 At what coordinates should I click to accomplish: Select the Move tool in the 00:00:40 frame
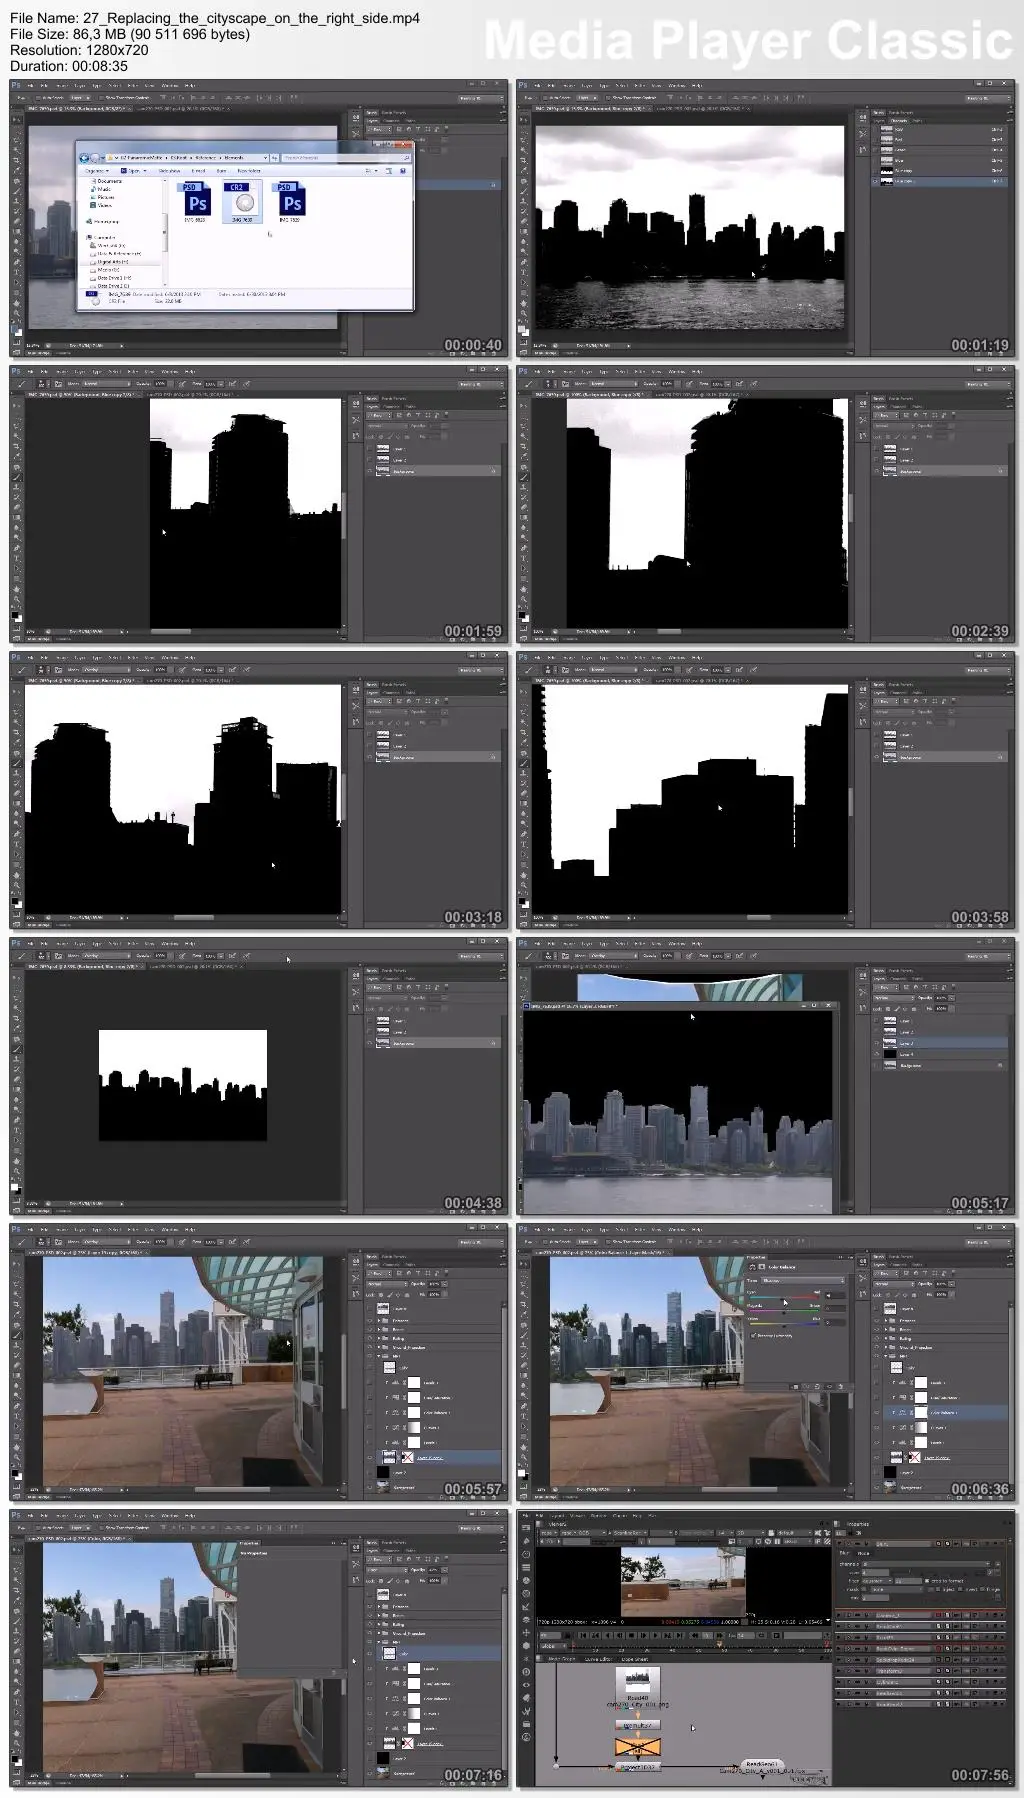click(x=17, y=119)
